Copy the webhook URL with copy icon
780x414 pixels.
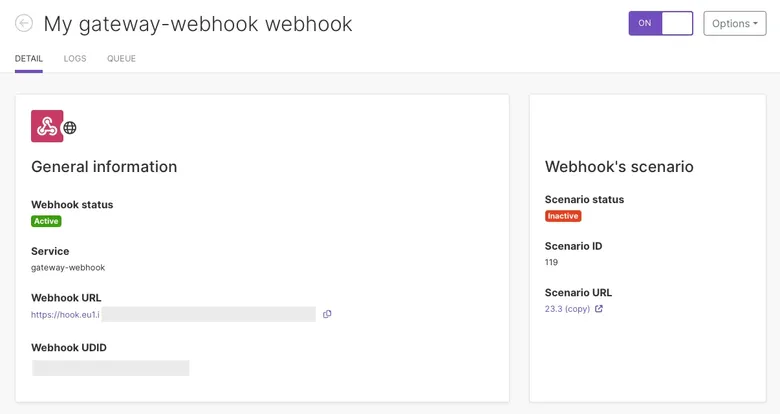pos(327,314)
